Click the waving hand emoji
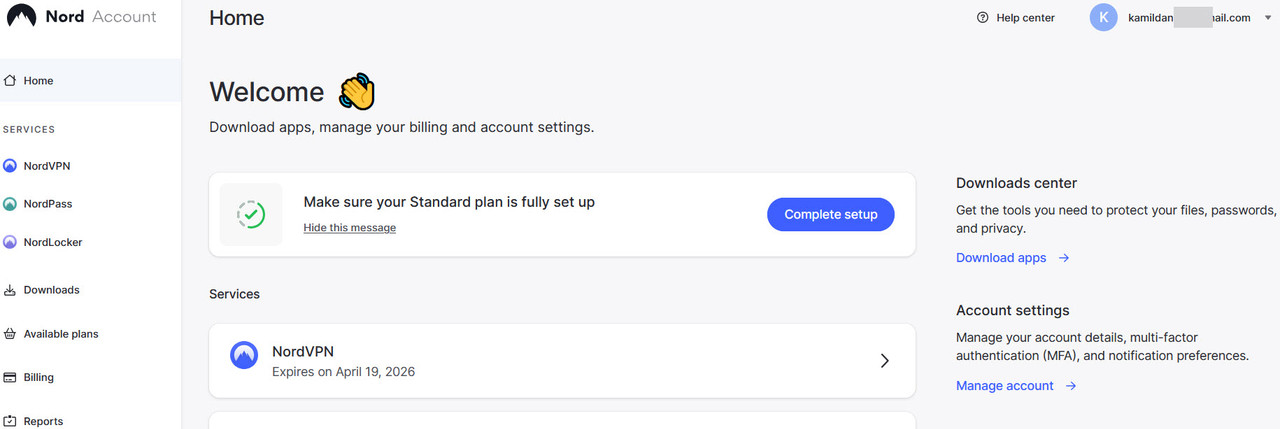 (357, 92)
